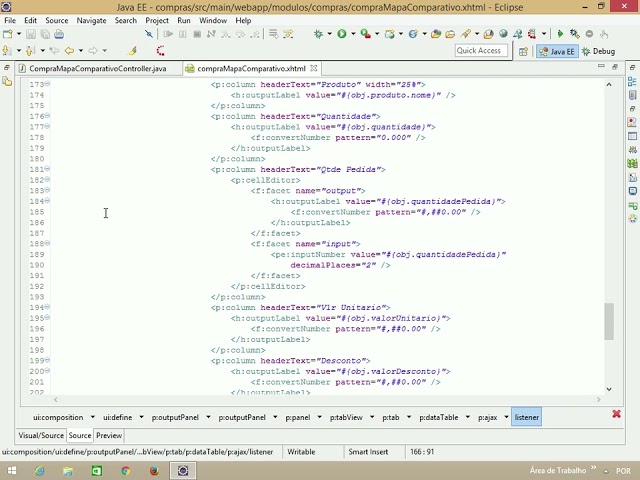Click the green bug Debug launch icon
The width and height of the screenshot is (640, 480).
tap(318, 34)
